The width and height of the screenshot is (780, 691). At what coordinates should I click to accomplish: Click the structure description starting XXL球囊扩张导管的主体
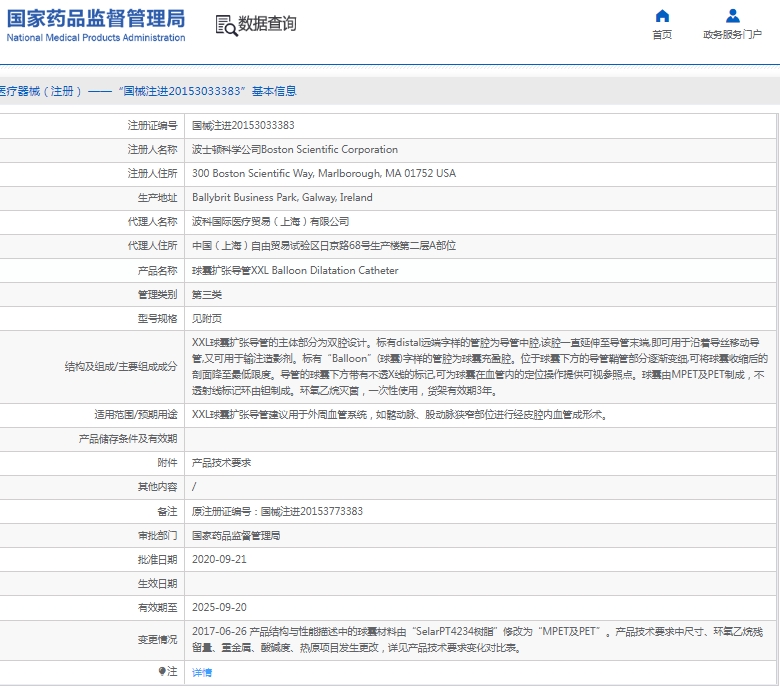click(480, 367)
